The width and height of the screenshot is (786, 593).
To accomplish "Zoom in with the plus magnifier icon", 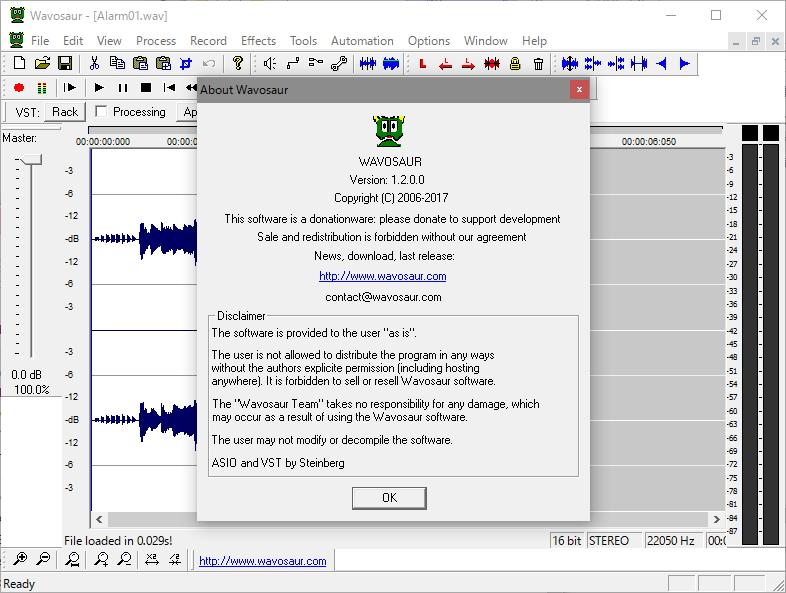I will tap(20, 558).
